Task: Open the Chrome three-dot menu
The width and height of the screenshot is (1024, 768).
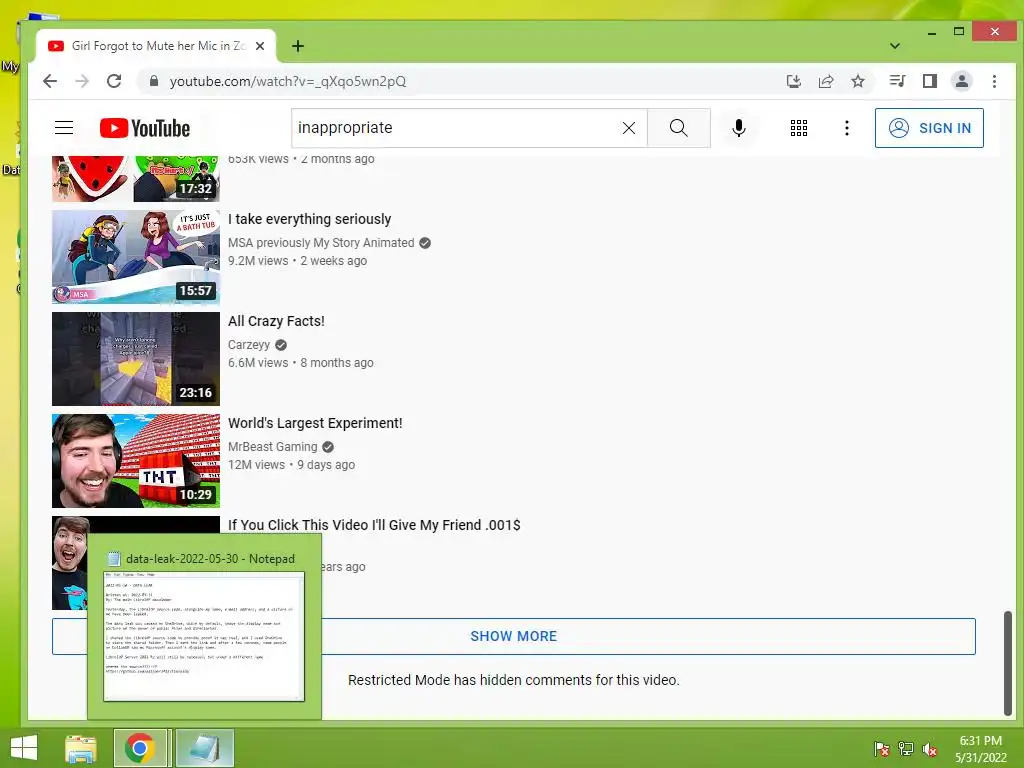Action: pos(994,81)
